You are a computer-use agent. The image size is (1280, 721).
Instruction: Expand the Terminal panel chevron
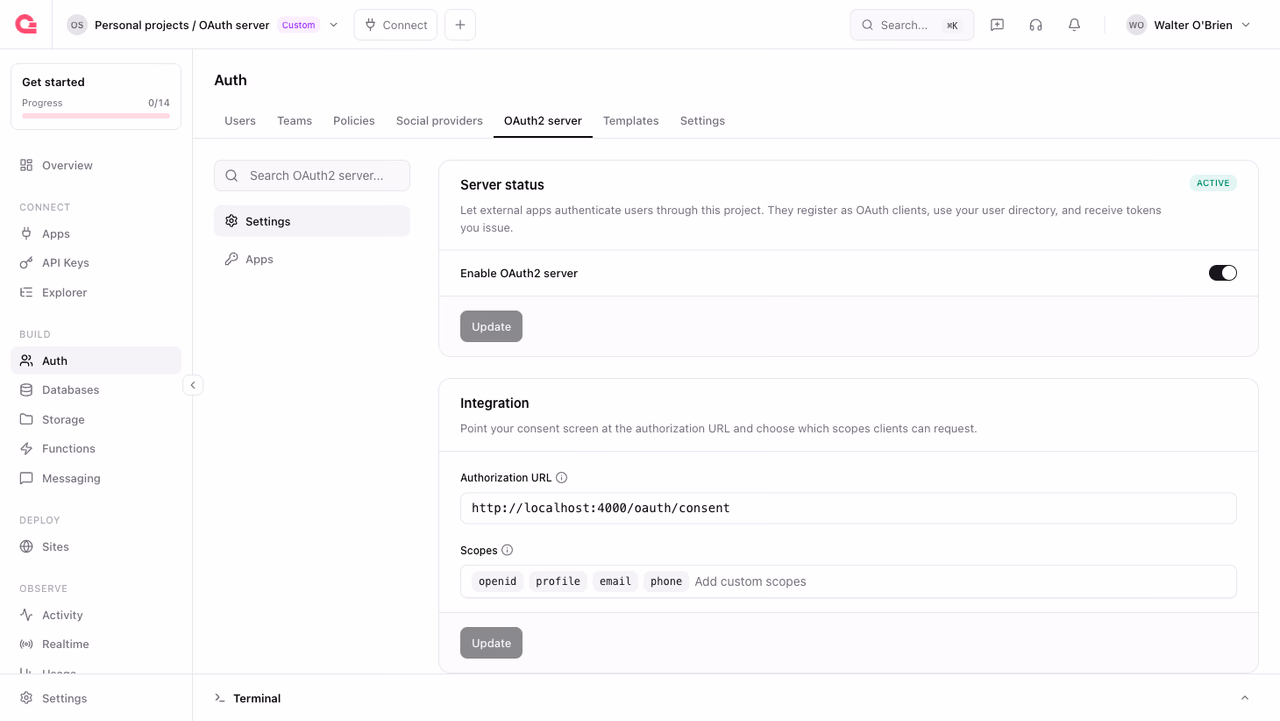point(1245,698)
